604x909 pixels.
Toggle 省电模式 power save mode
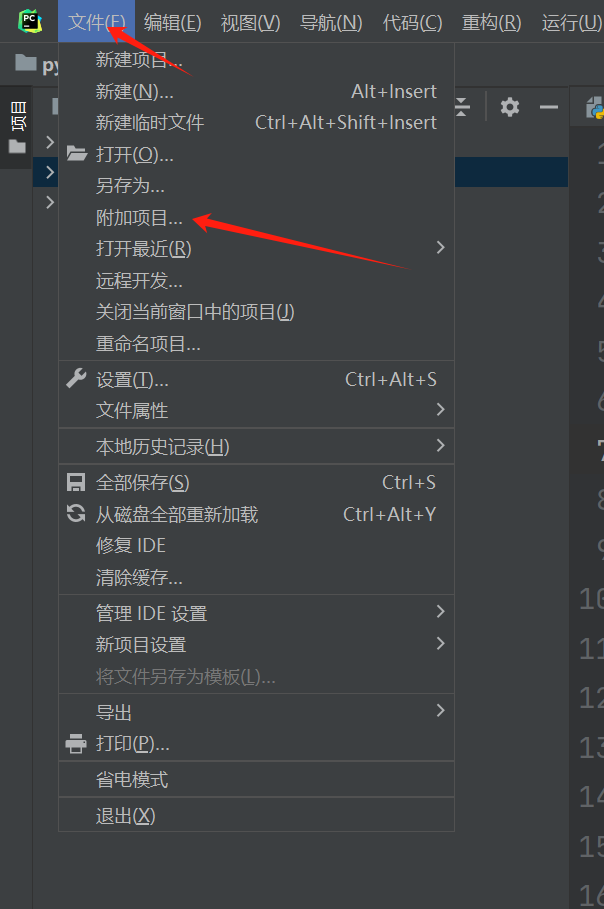pyautogui.click(x=256, y=780)
